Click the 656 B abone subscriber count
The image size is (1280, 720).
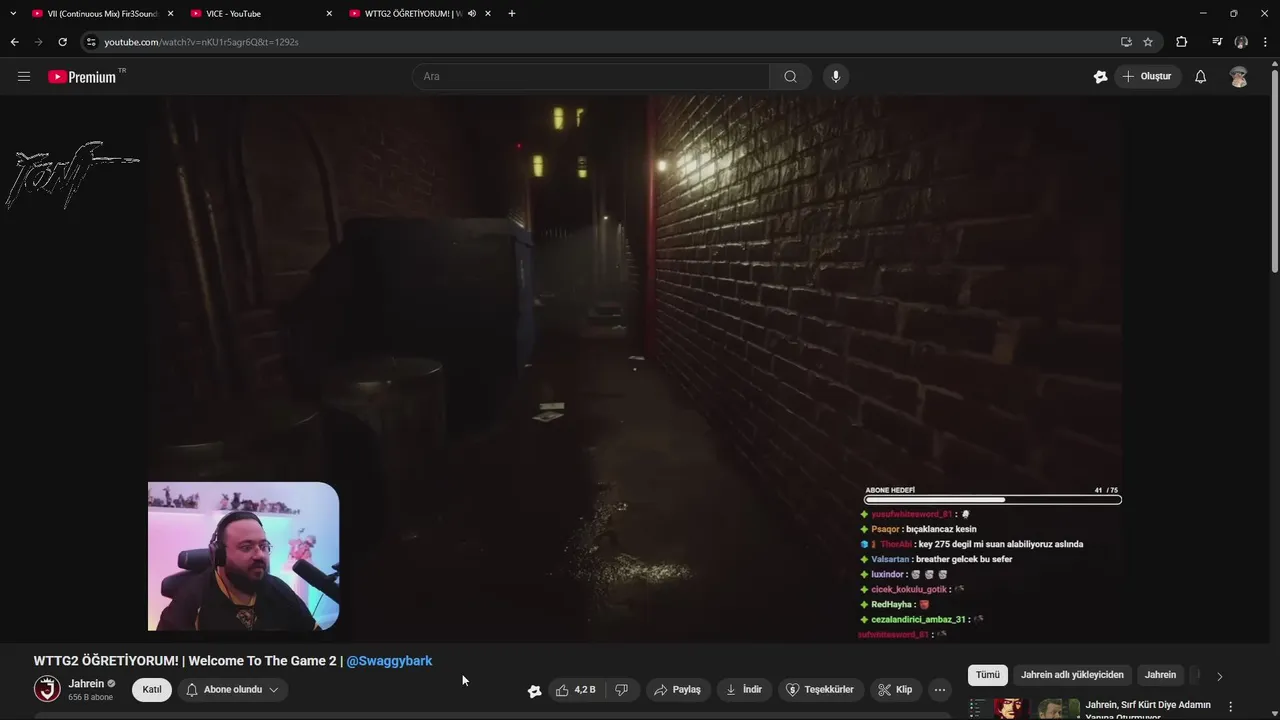coord(90,697)
